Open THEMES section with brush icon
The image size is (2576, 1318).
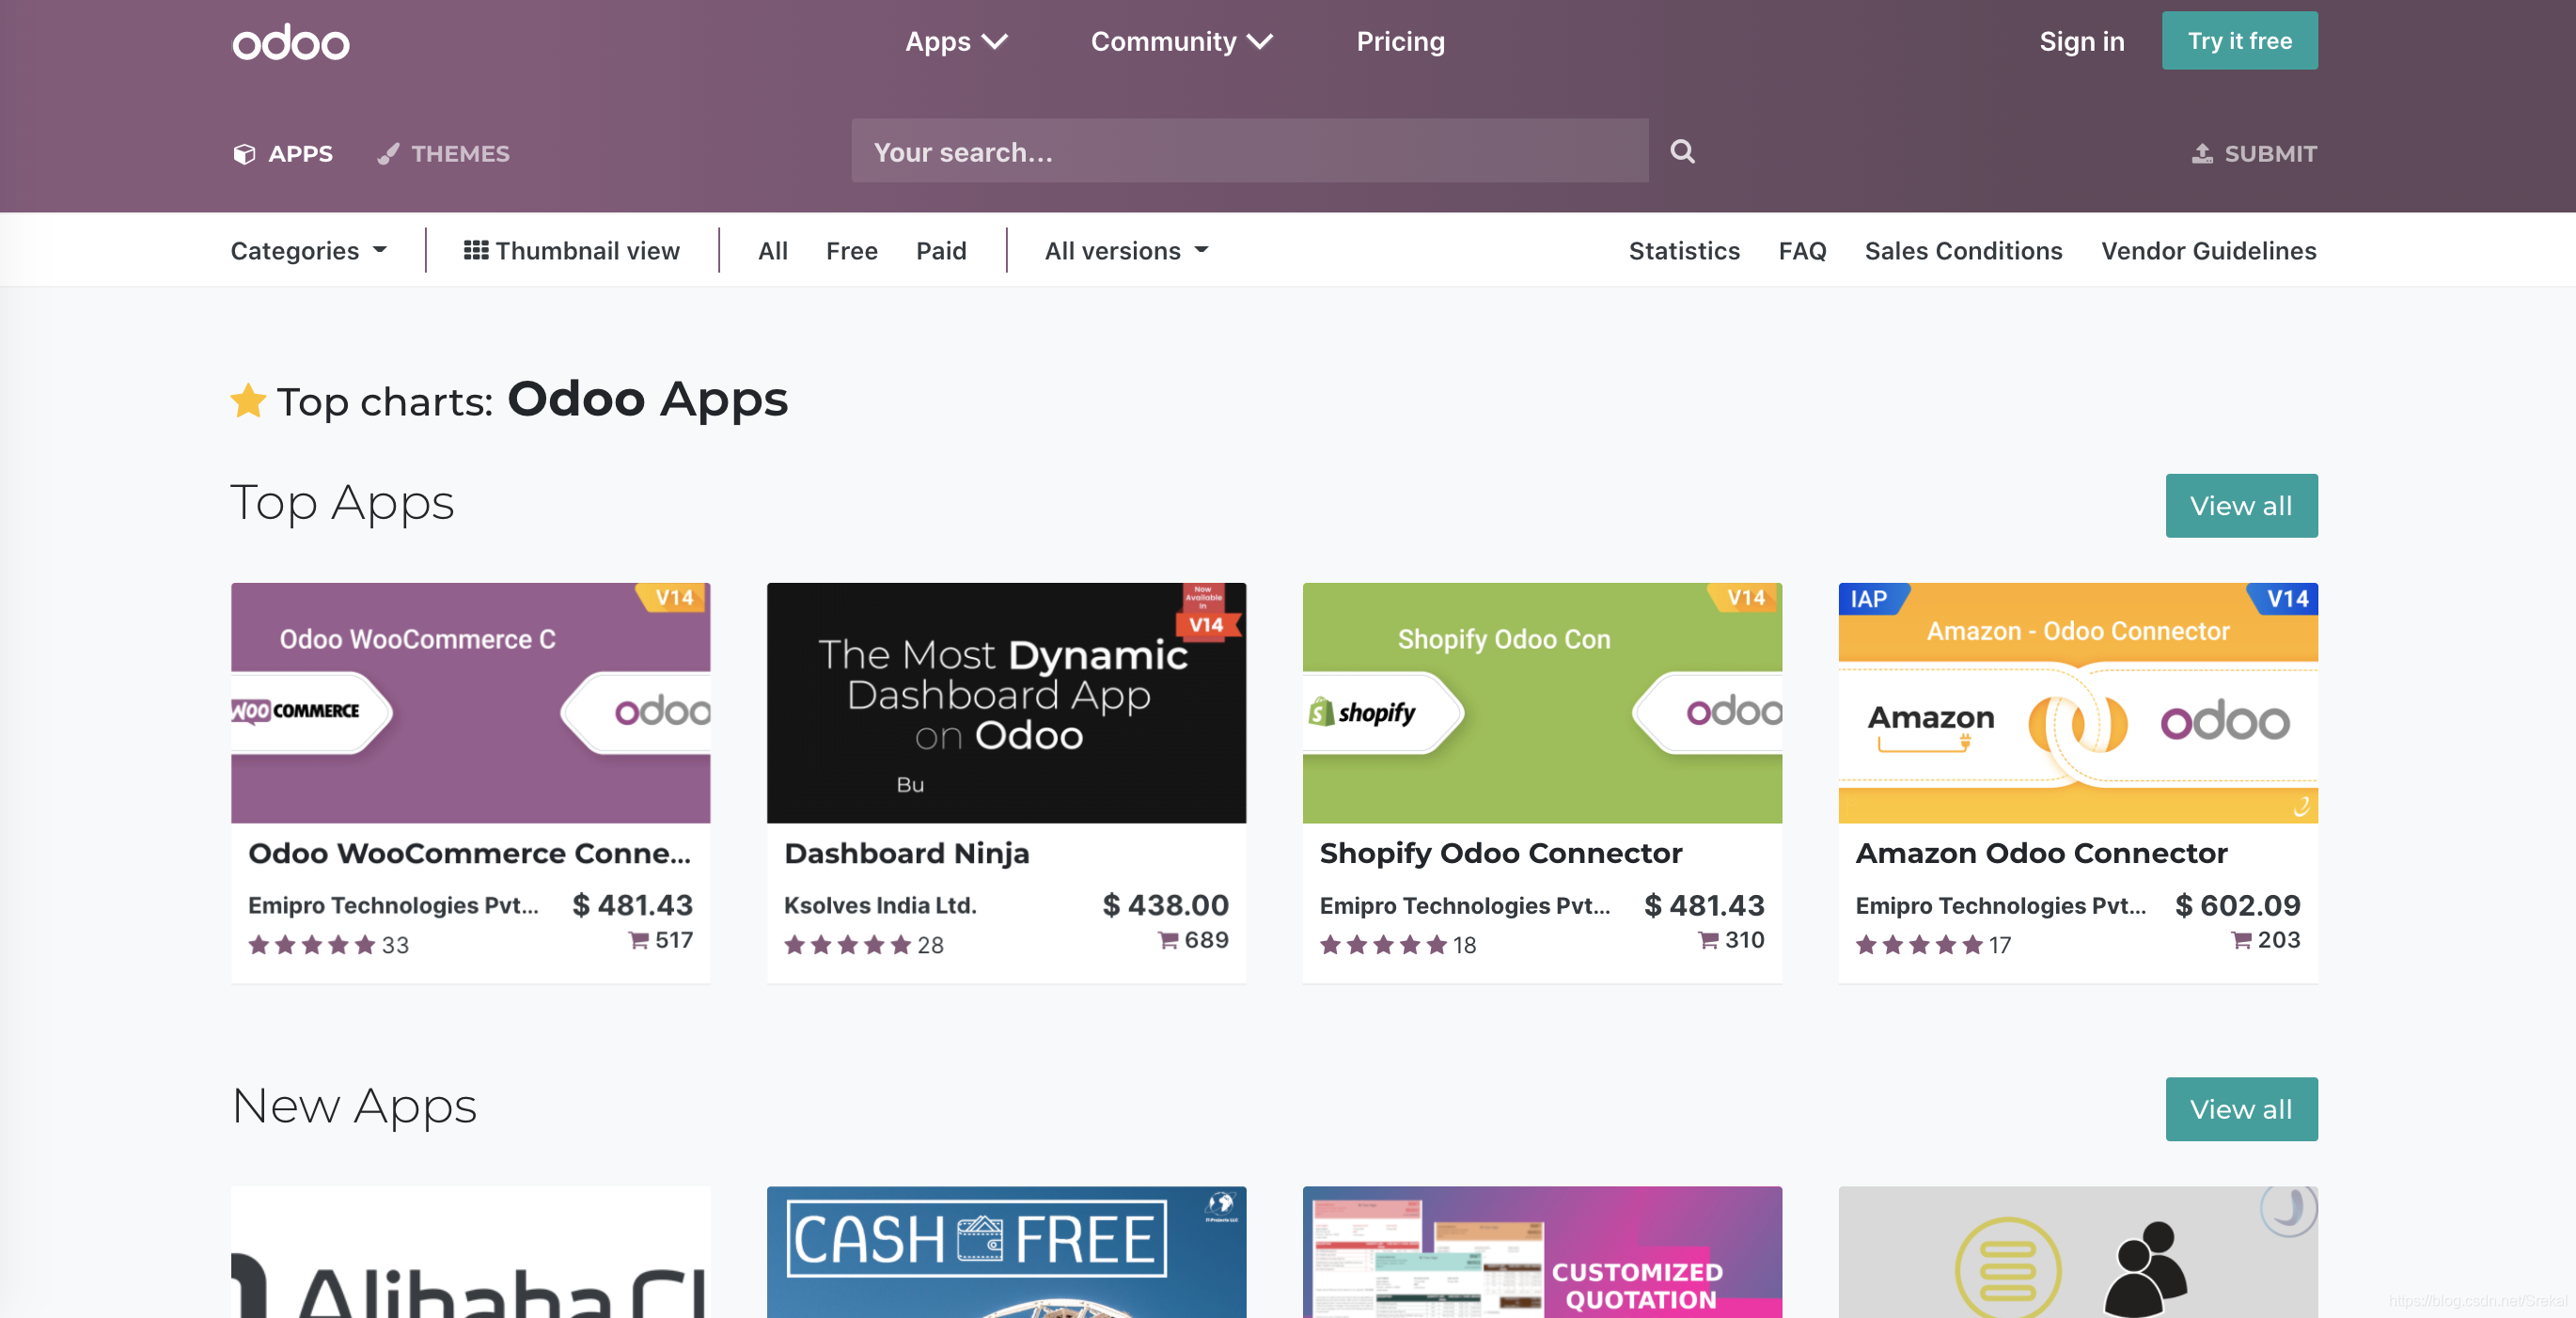[x=443, y=154]
